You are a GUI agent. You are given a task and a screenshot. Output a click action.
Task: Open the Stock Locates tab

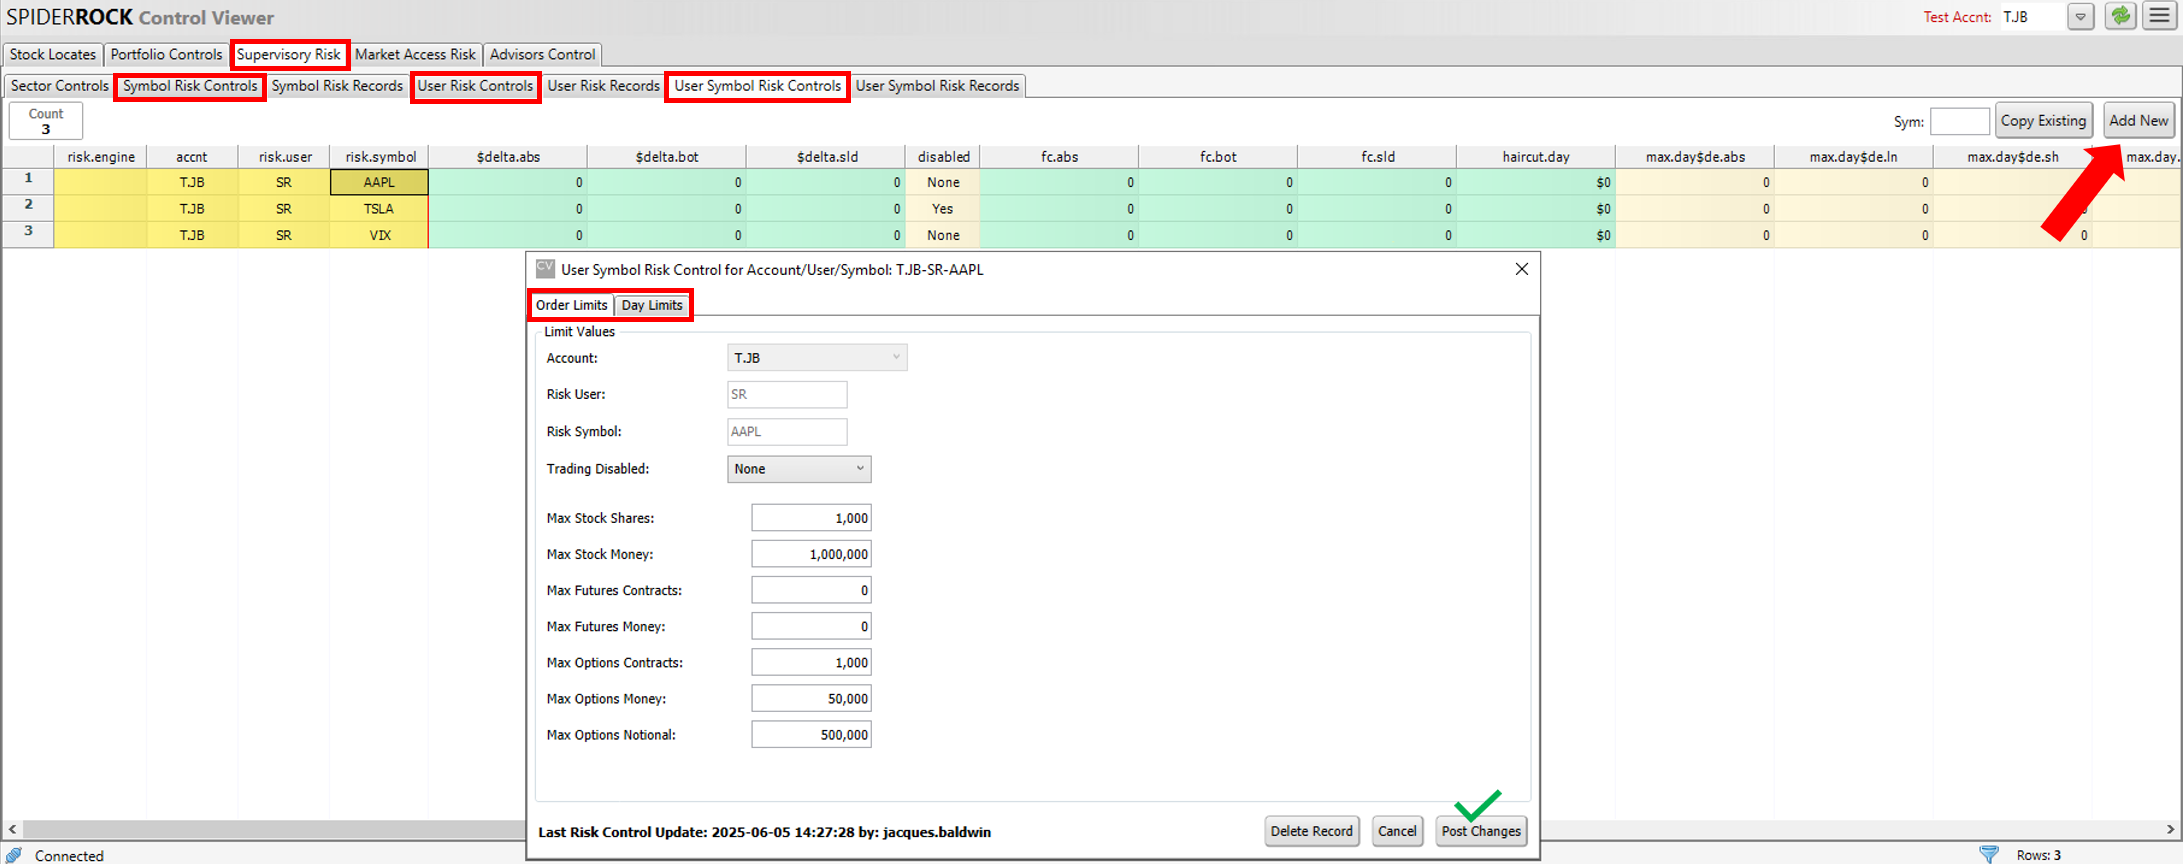click(x=53, y=54)
